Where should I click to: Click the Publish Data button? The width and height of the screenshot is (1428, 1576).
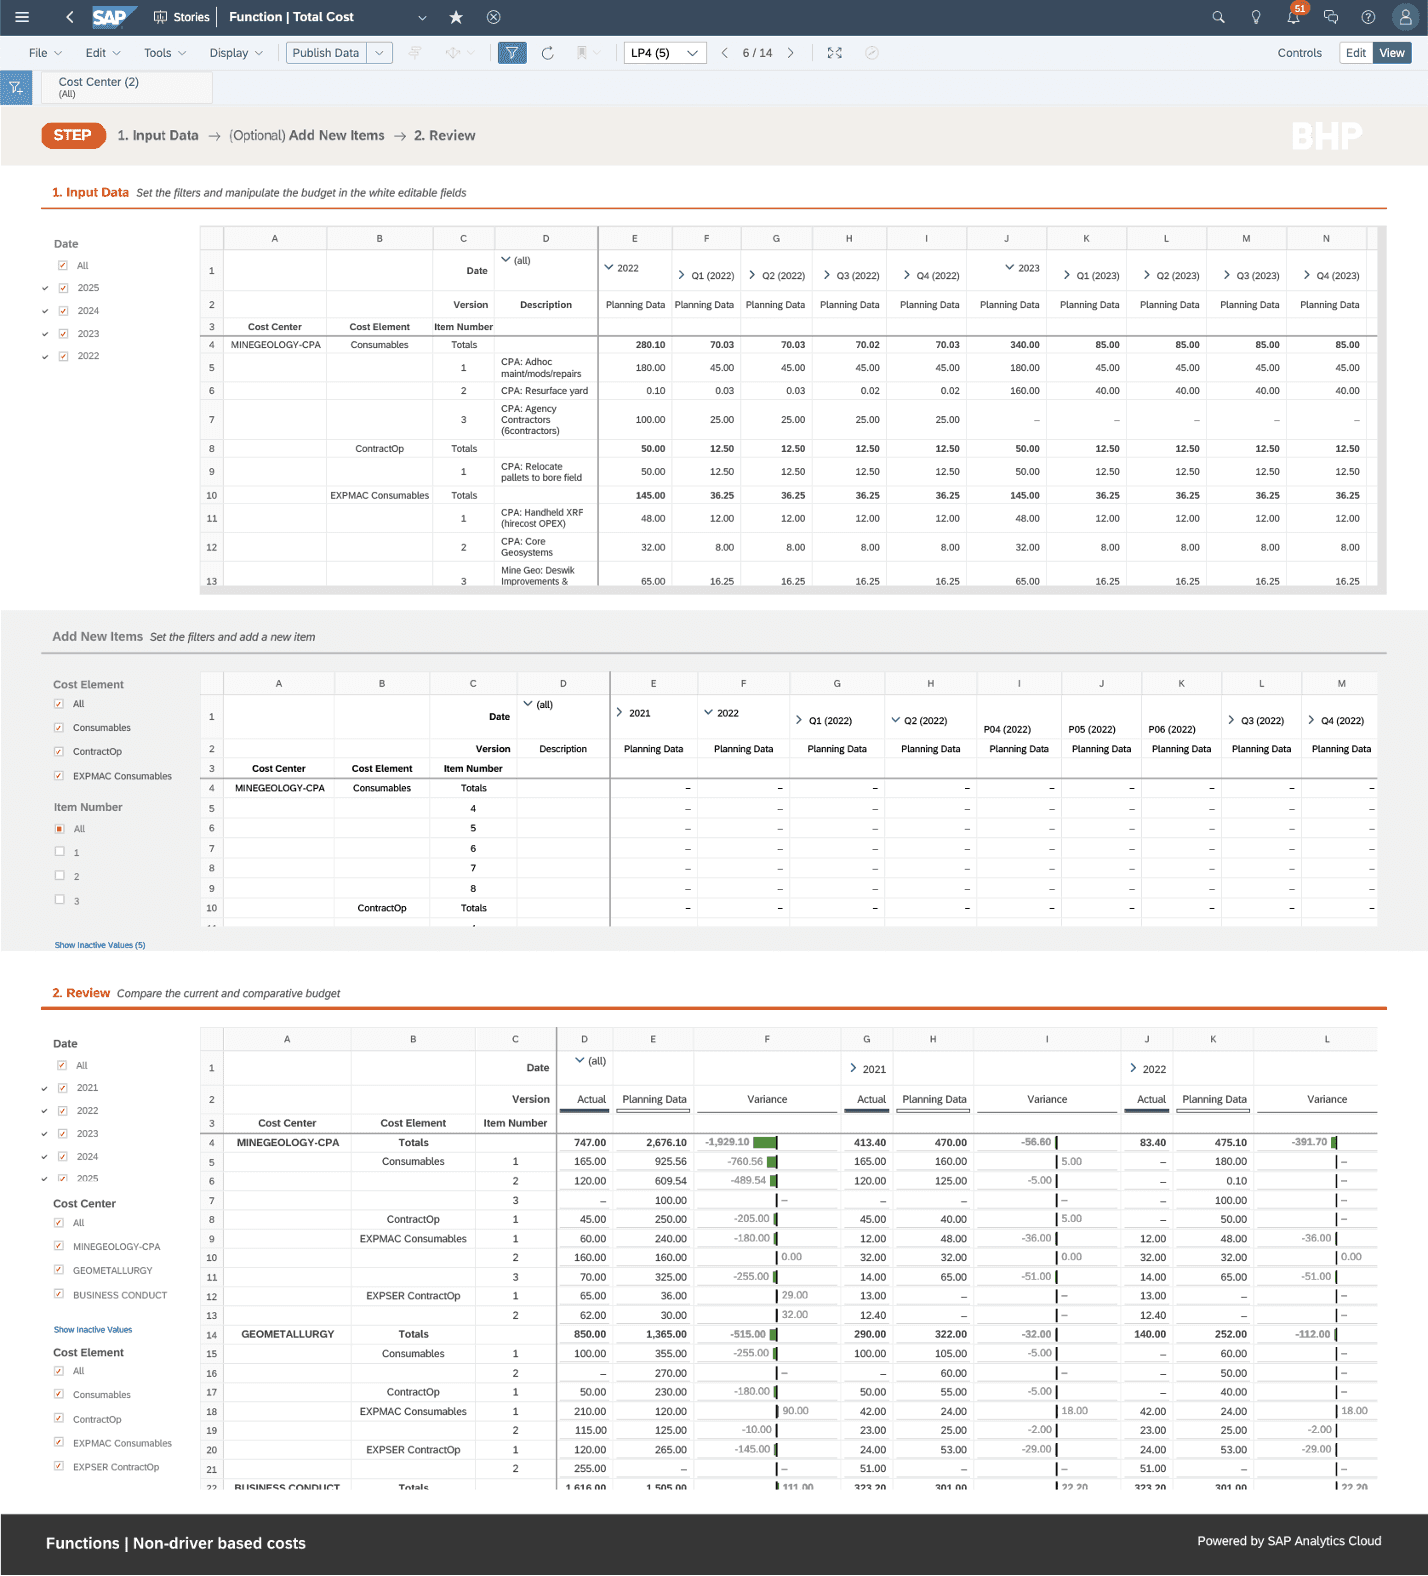click(x=326, y=53)
